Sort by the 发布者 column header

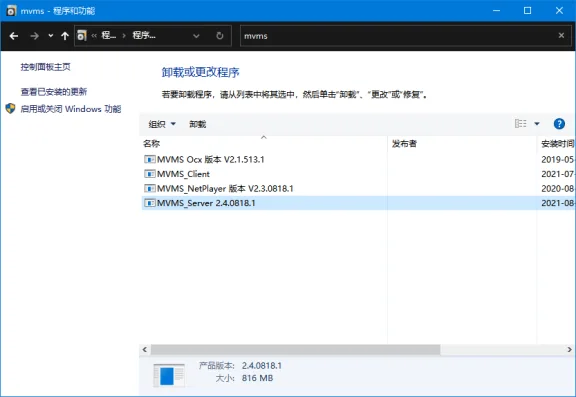click(x=404, y=144)
